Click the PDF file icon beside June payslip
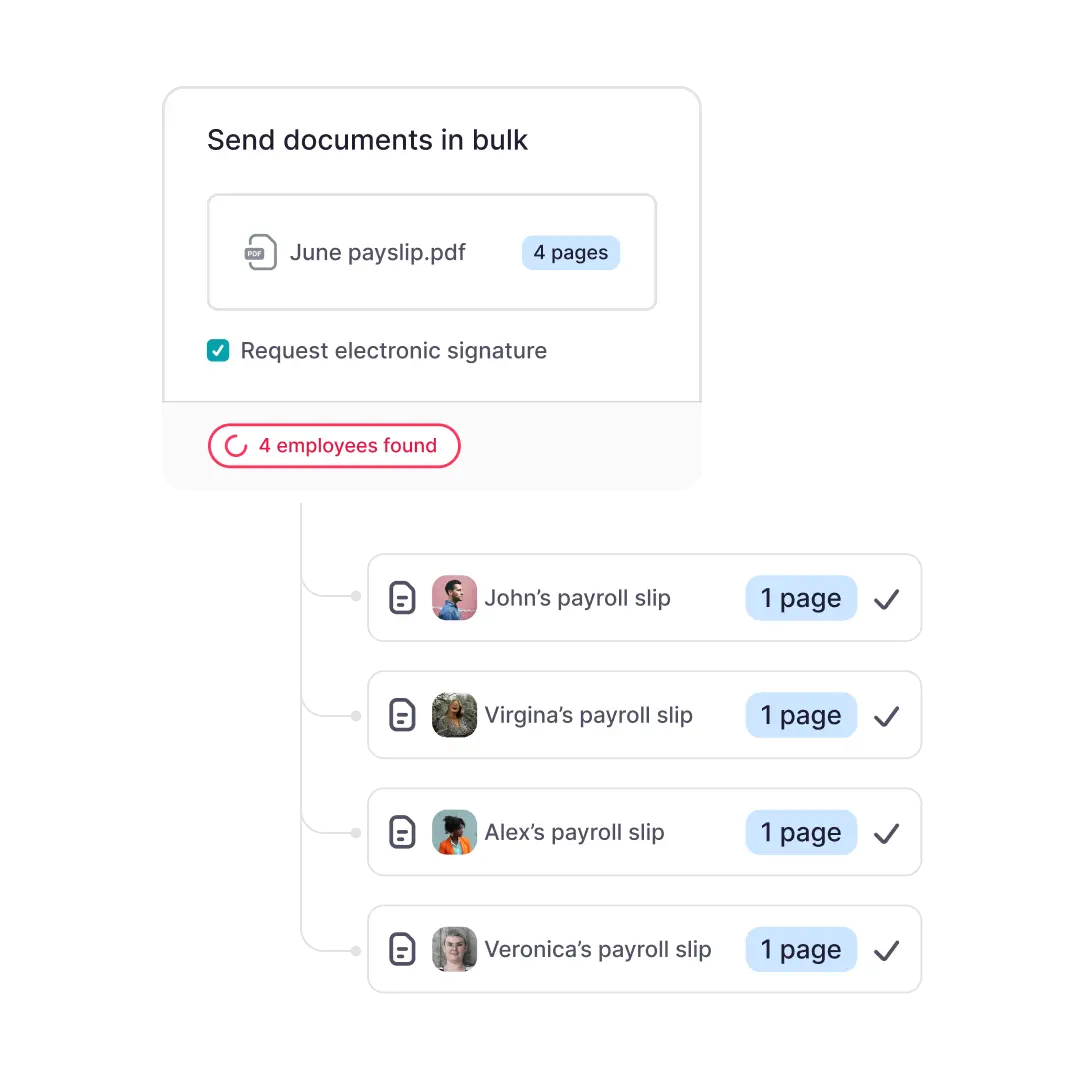 pos(260,252)
